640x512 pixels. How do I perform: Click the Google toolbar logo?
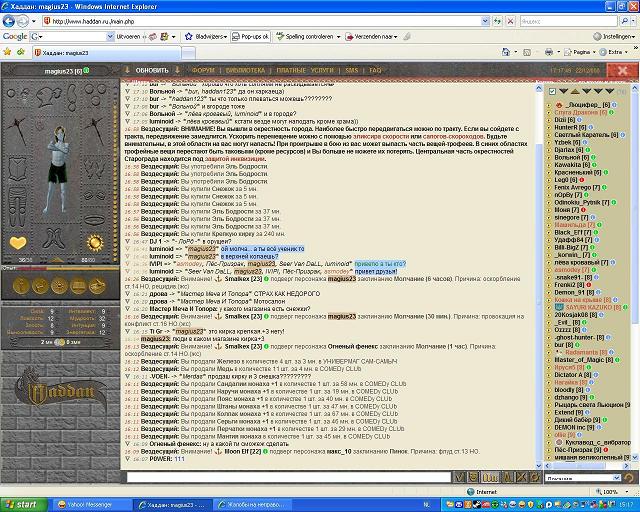pyautogui.click(x=15, y=35)
